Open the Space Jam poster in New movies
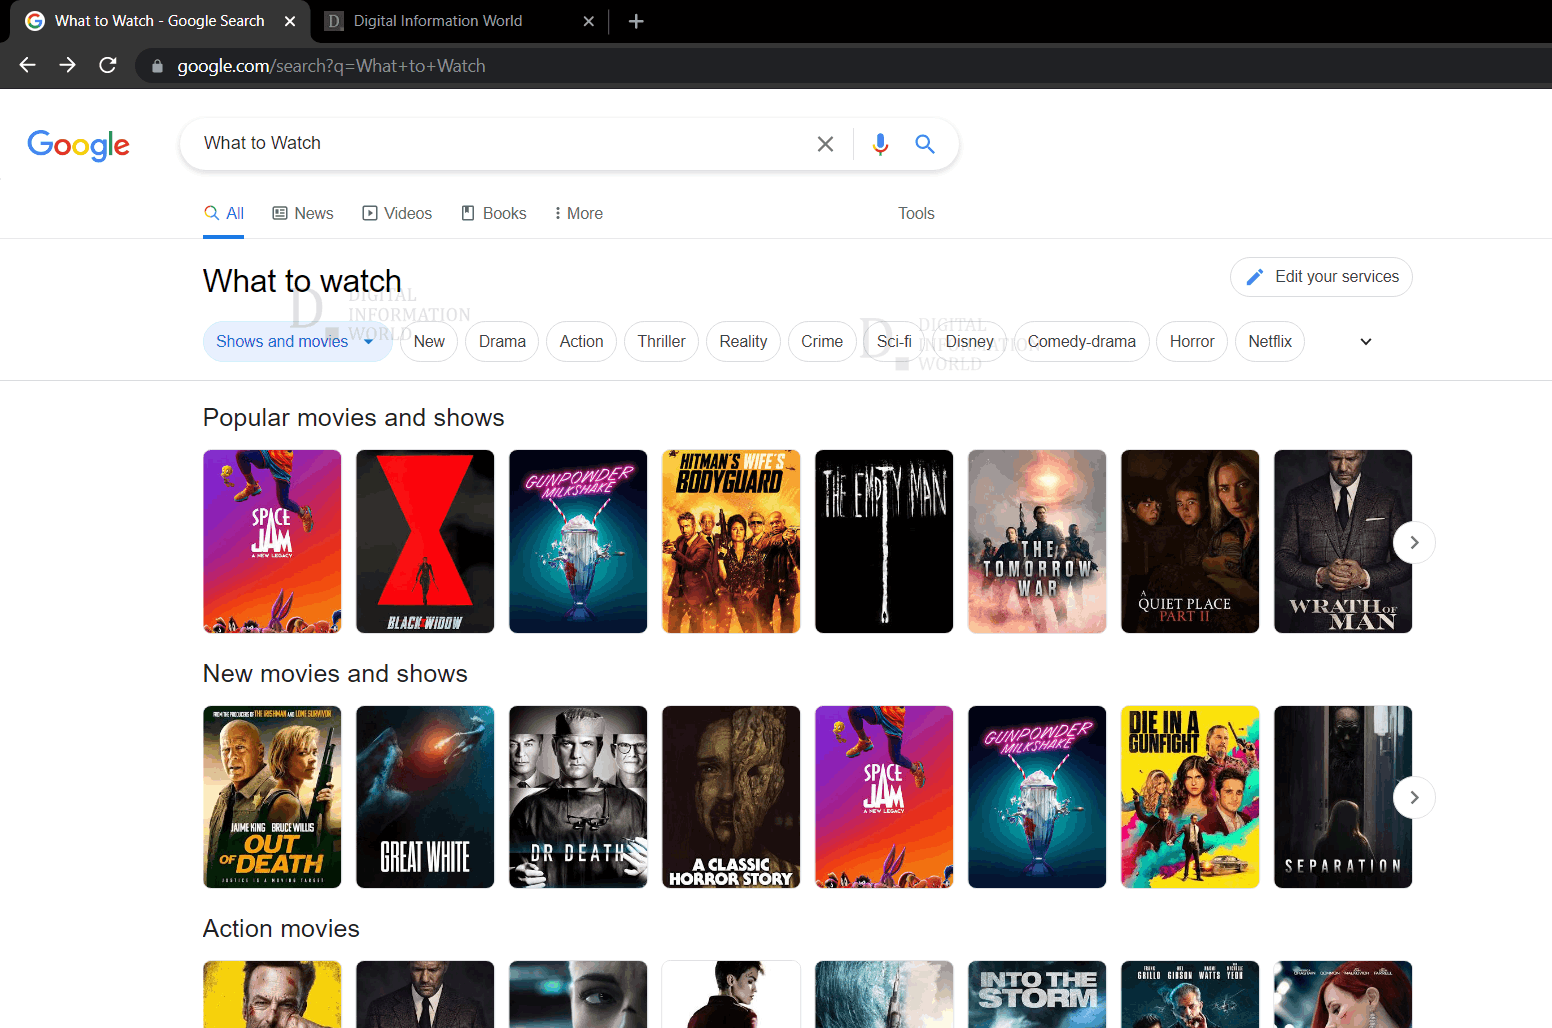The width and height of the screenshot is (1552, 1028). [x=883, y=797]
